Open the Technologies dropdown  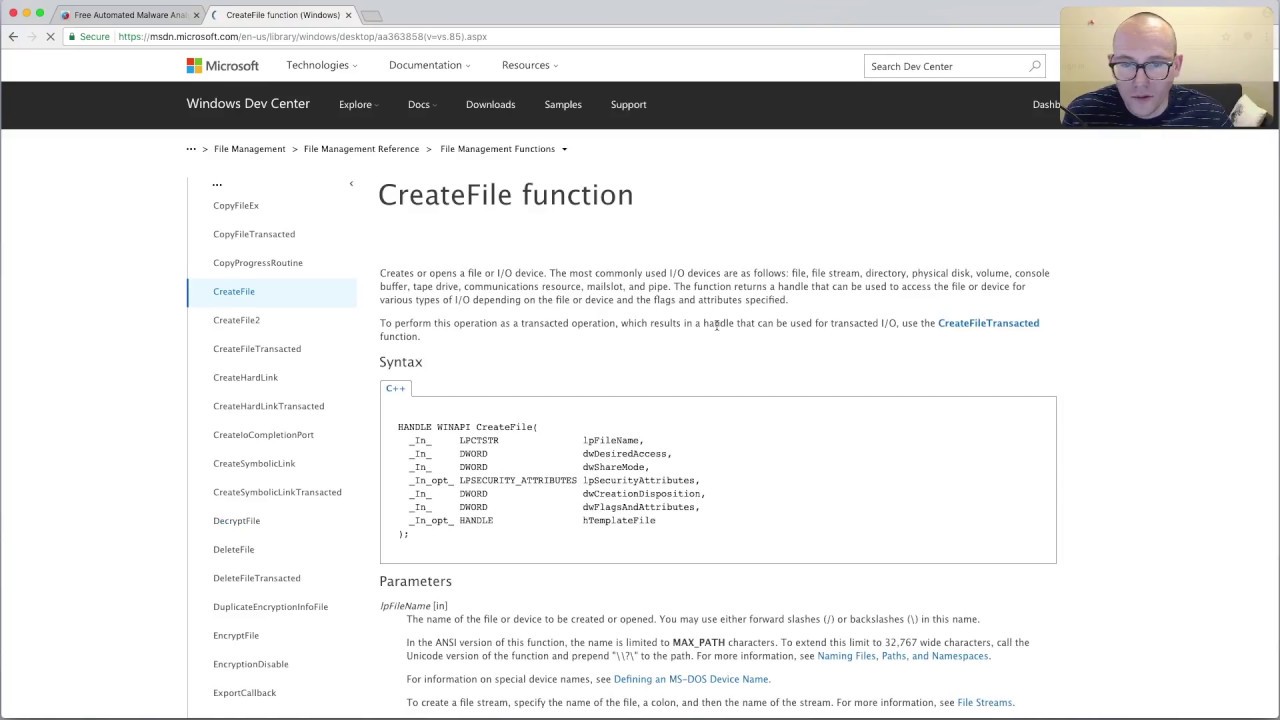322,66
